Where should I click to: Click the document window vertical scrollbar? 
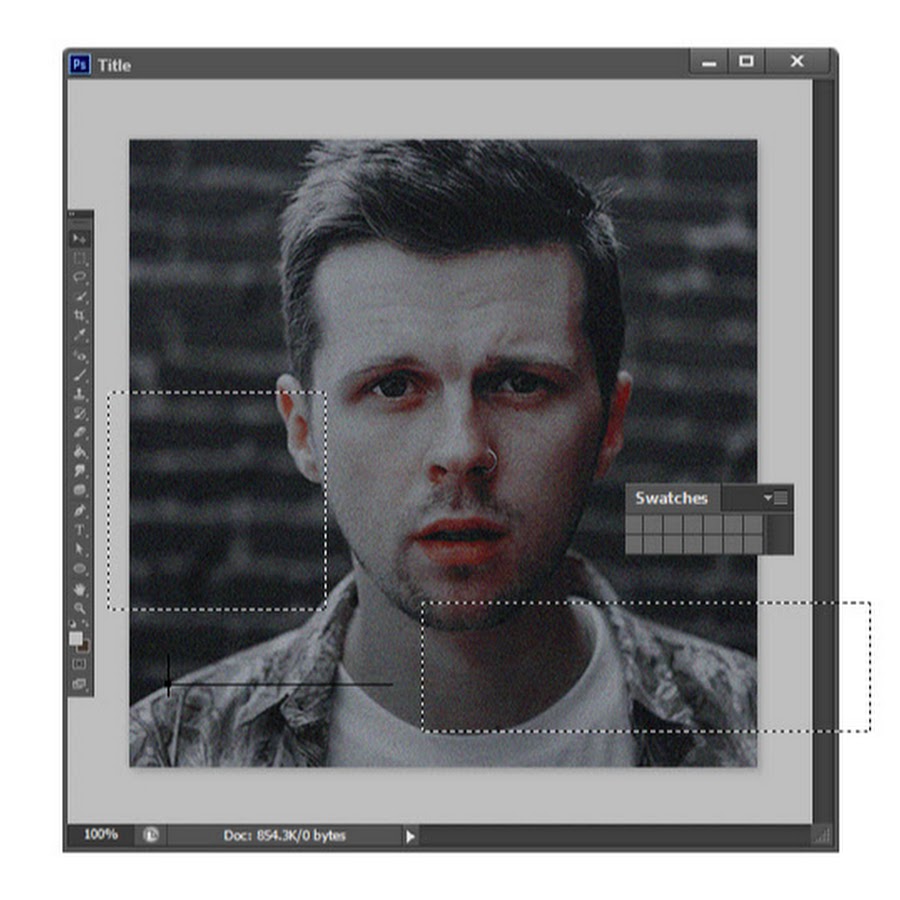(823, 451)
